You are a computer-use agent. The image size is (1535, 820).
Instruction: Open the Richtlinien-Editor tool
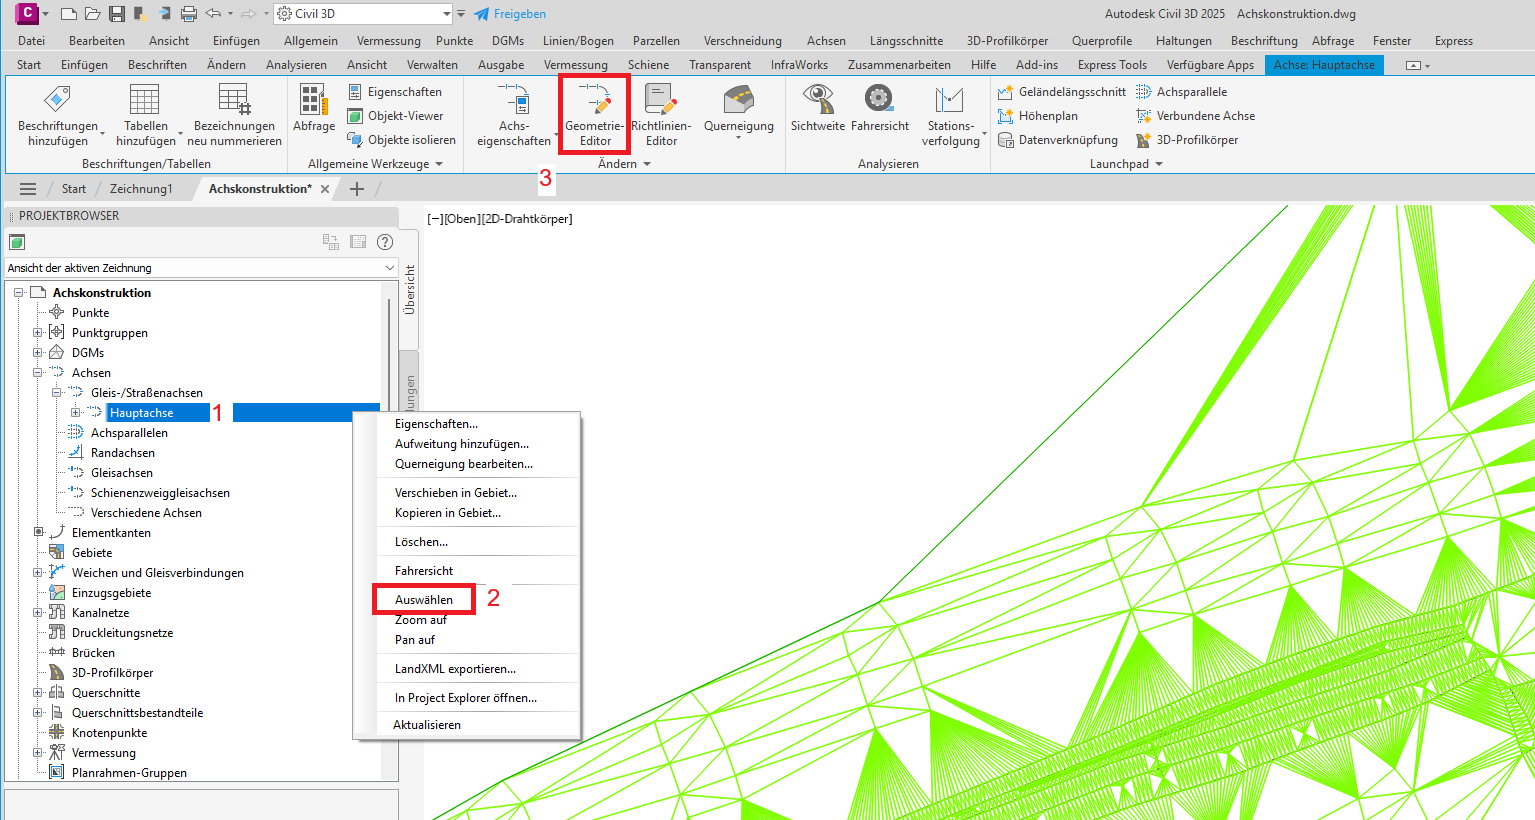[661, 114]
